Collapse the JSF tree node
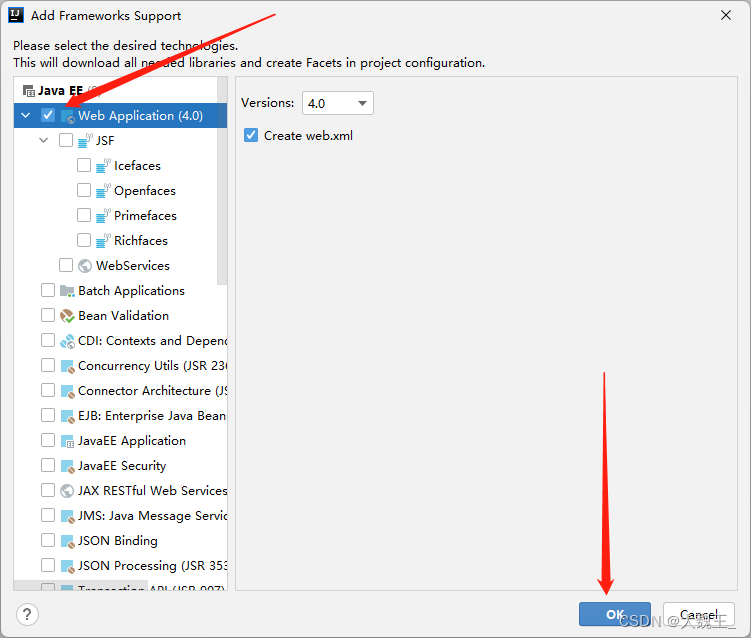Image resolution: width=751 pixels, height=638 pixels. pos(44,140)
